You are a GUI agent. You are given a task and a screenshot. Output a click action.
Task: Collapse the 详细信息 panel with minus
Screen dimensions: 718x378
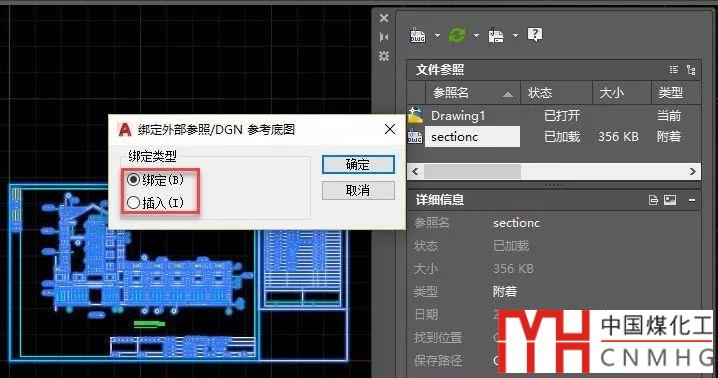pyautogui.click(x=692, y=200)
